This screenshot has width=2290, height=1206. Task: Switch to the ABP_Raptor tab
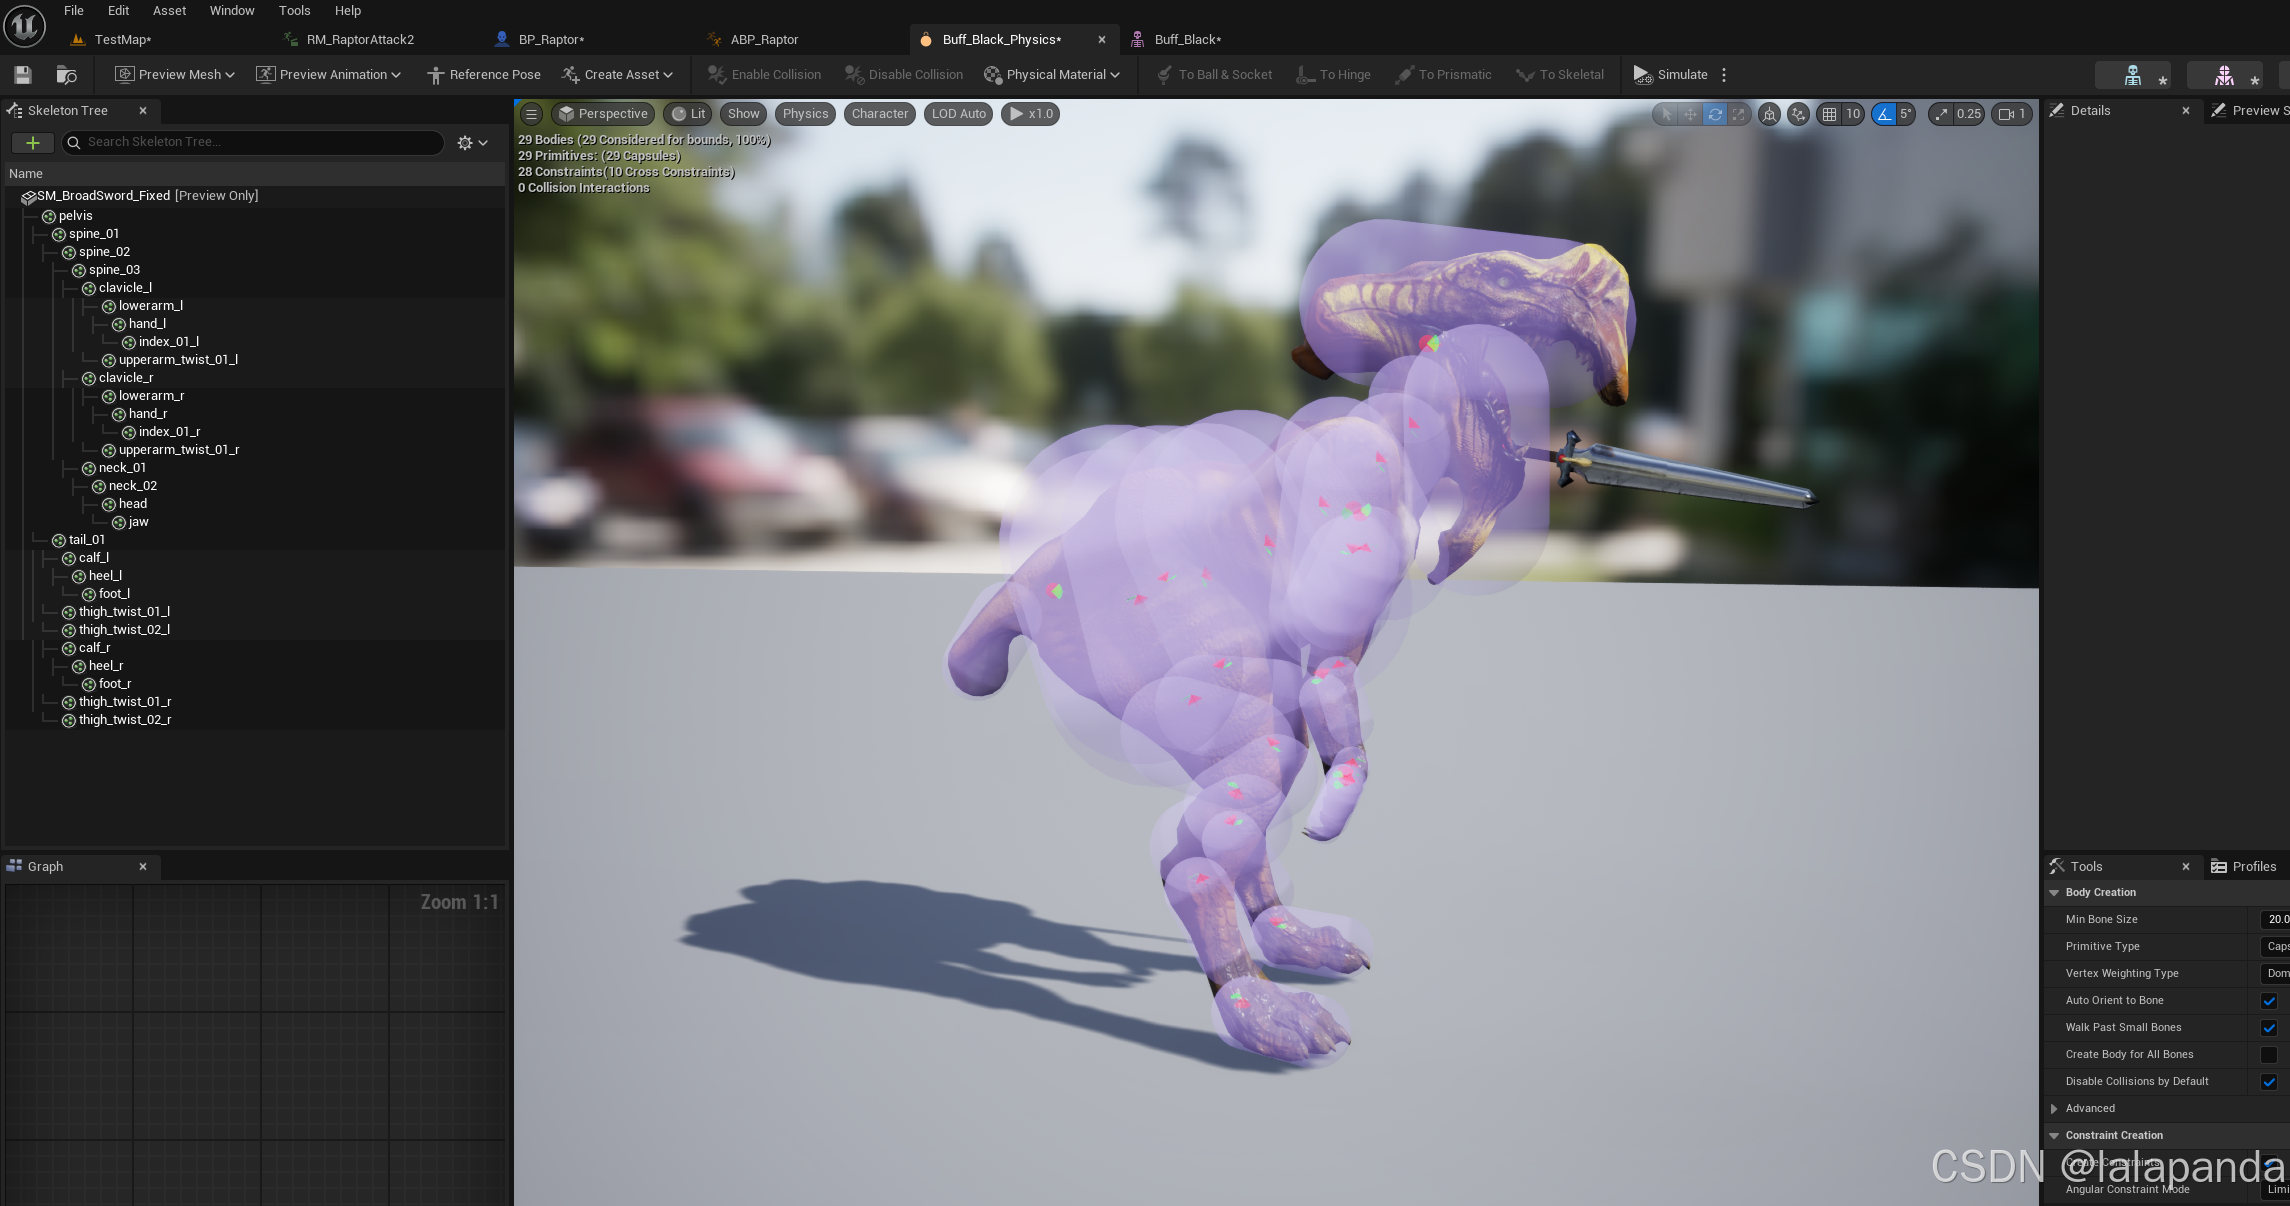tap(764, 40)
